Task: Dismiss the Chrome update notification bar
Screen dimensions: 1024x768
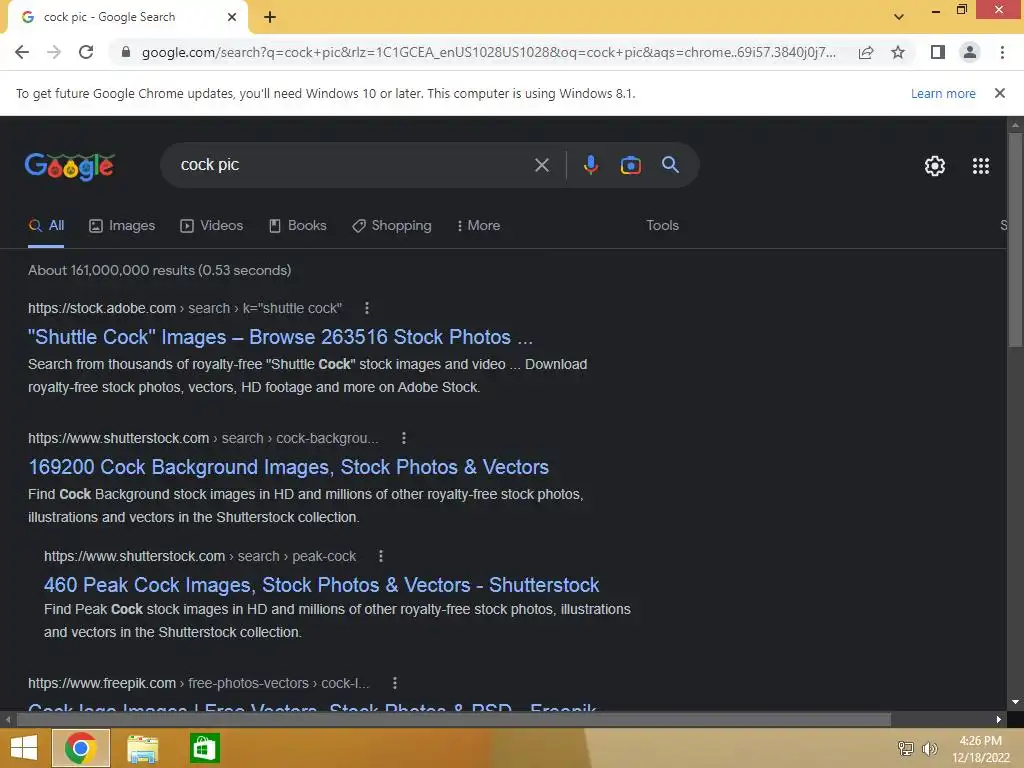Action: 999,93
